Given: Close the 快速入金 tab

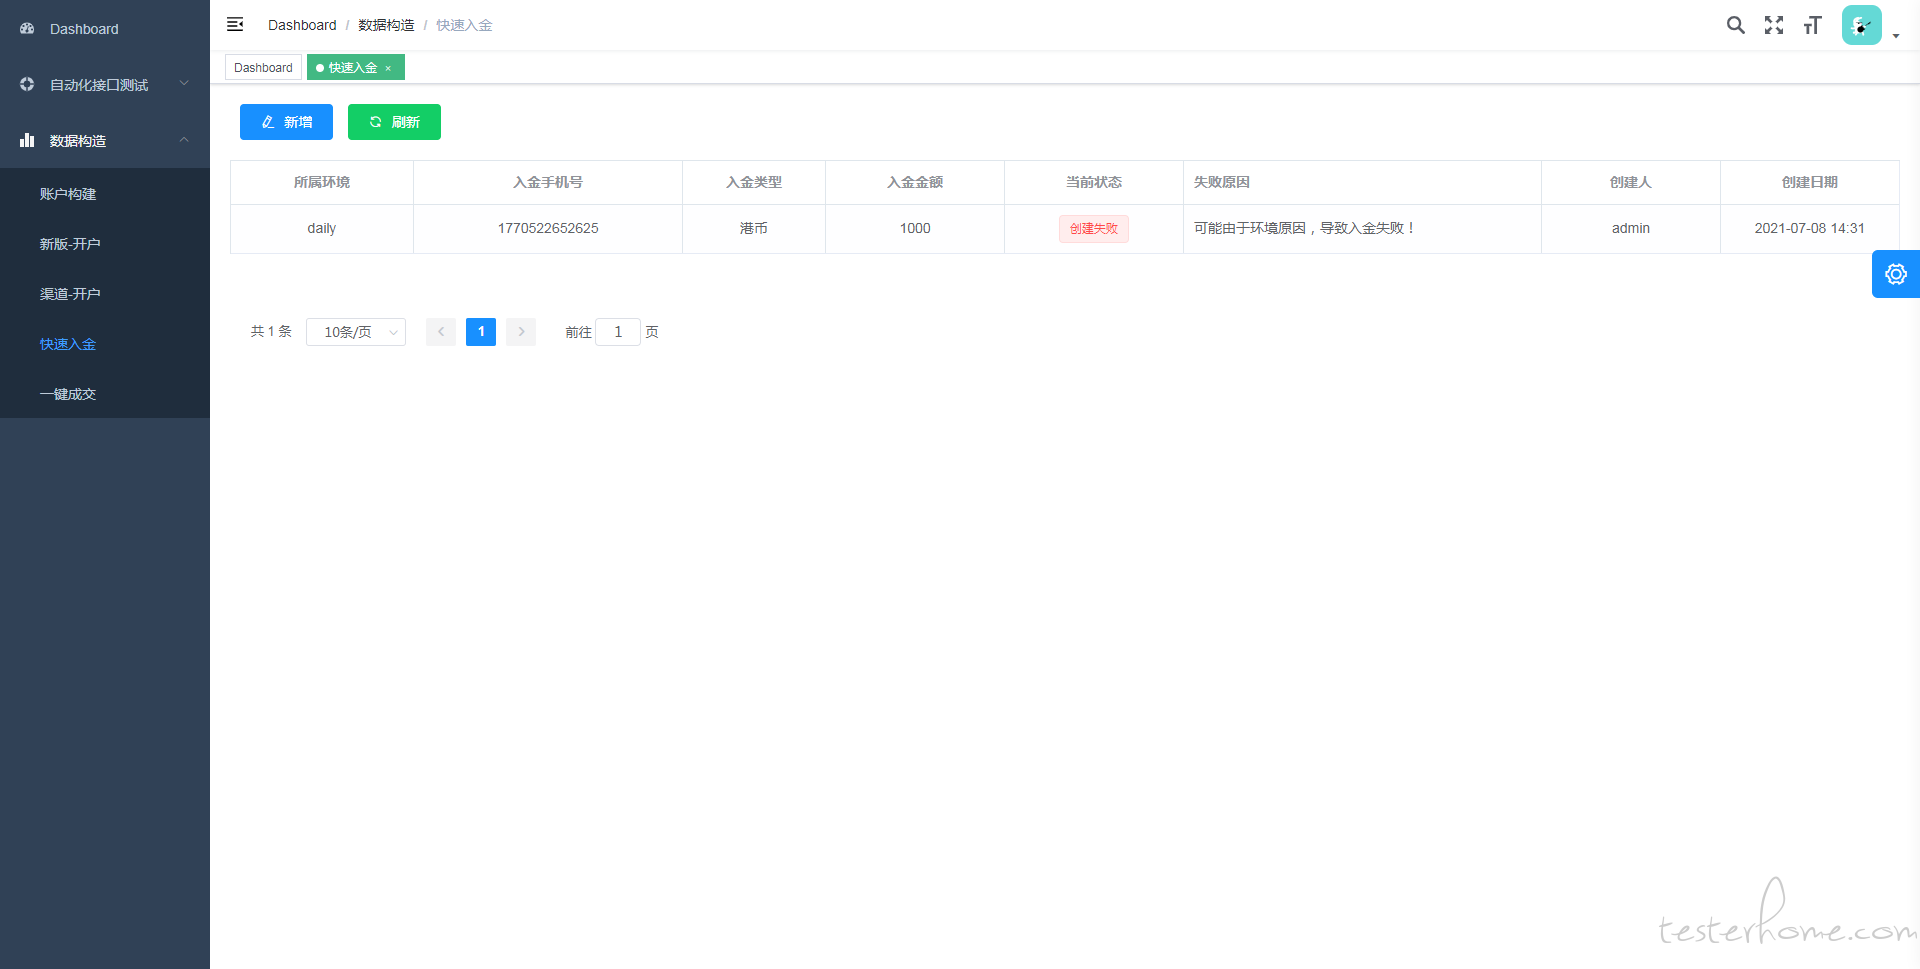Looking at the screenshot, I should pos(389,68).
